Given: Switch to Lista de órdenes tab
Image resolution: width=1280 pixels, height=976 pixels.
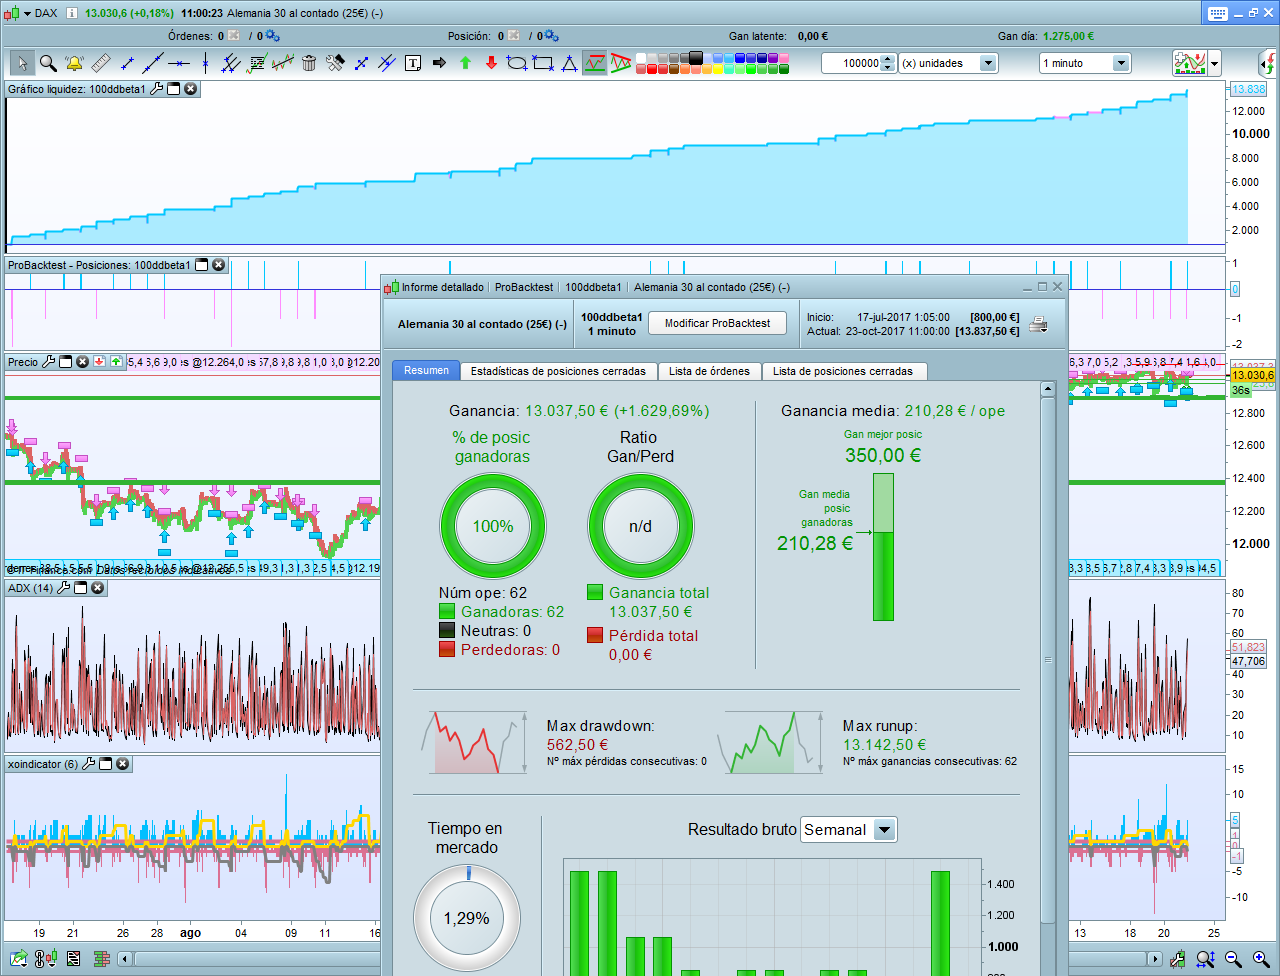Looking at the screenshot, I should 709,371.
